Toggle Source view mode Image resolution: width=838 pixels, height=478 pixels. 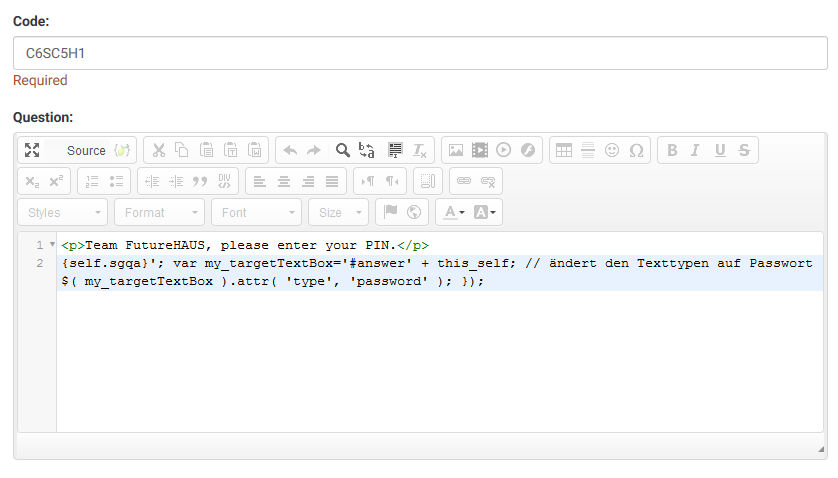click(x=86, y=150)
